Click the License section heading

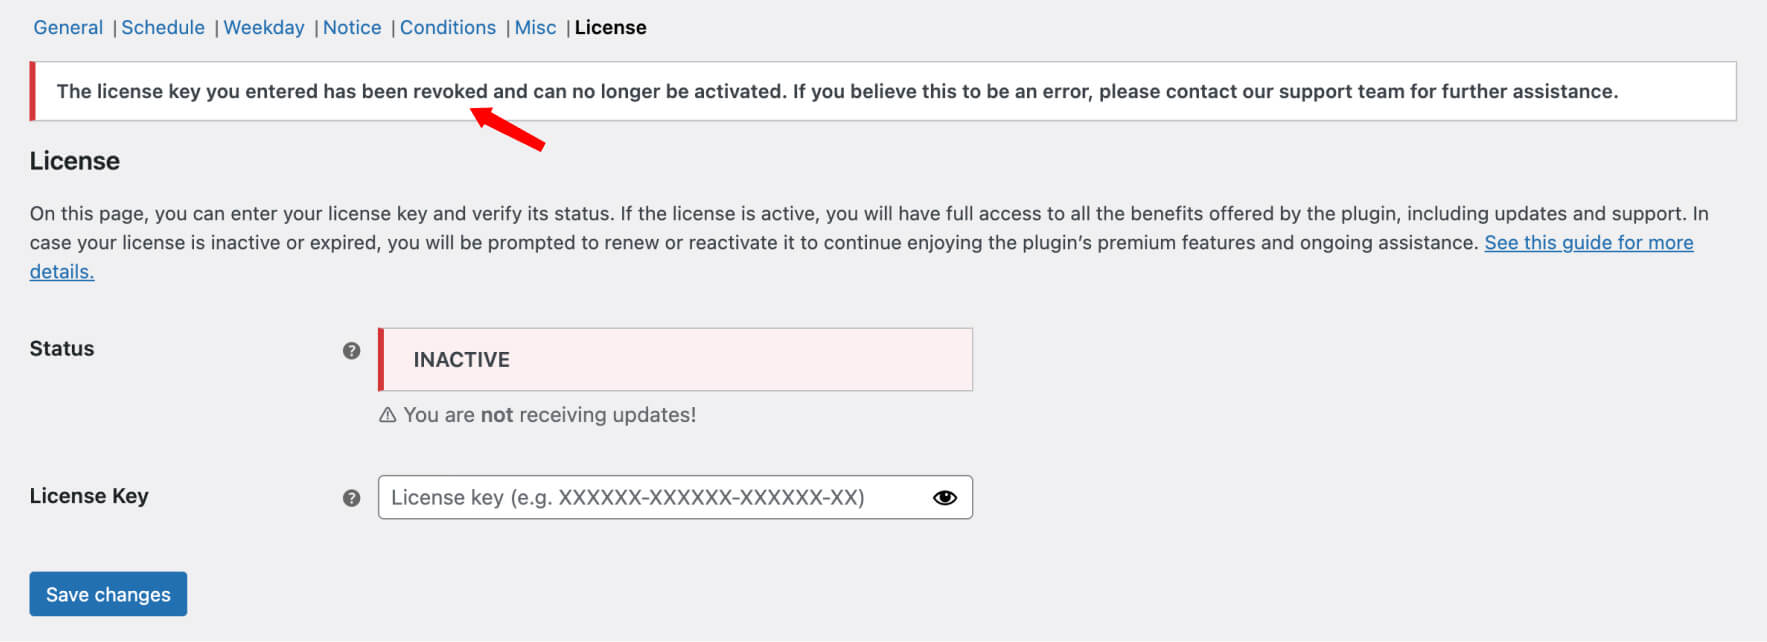click(x=75, y=161)
